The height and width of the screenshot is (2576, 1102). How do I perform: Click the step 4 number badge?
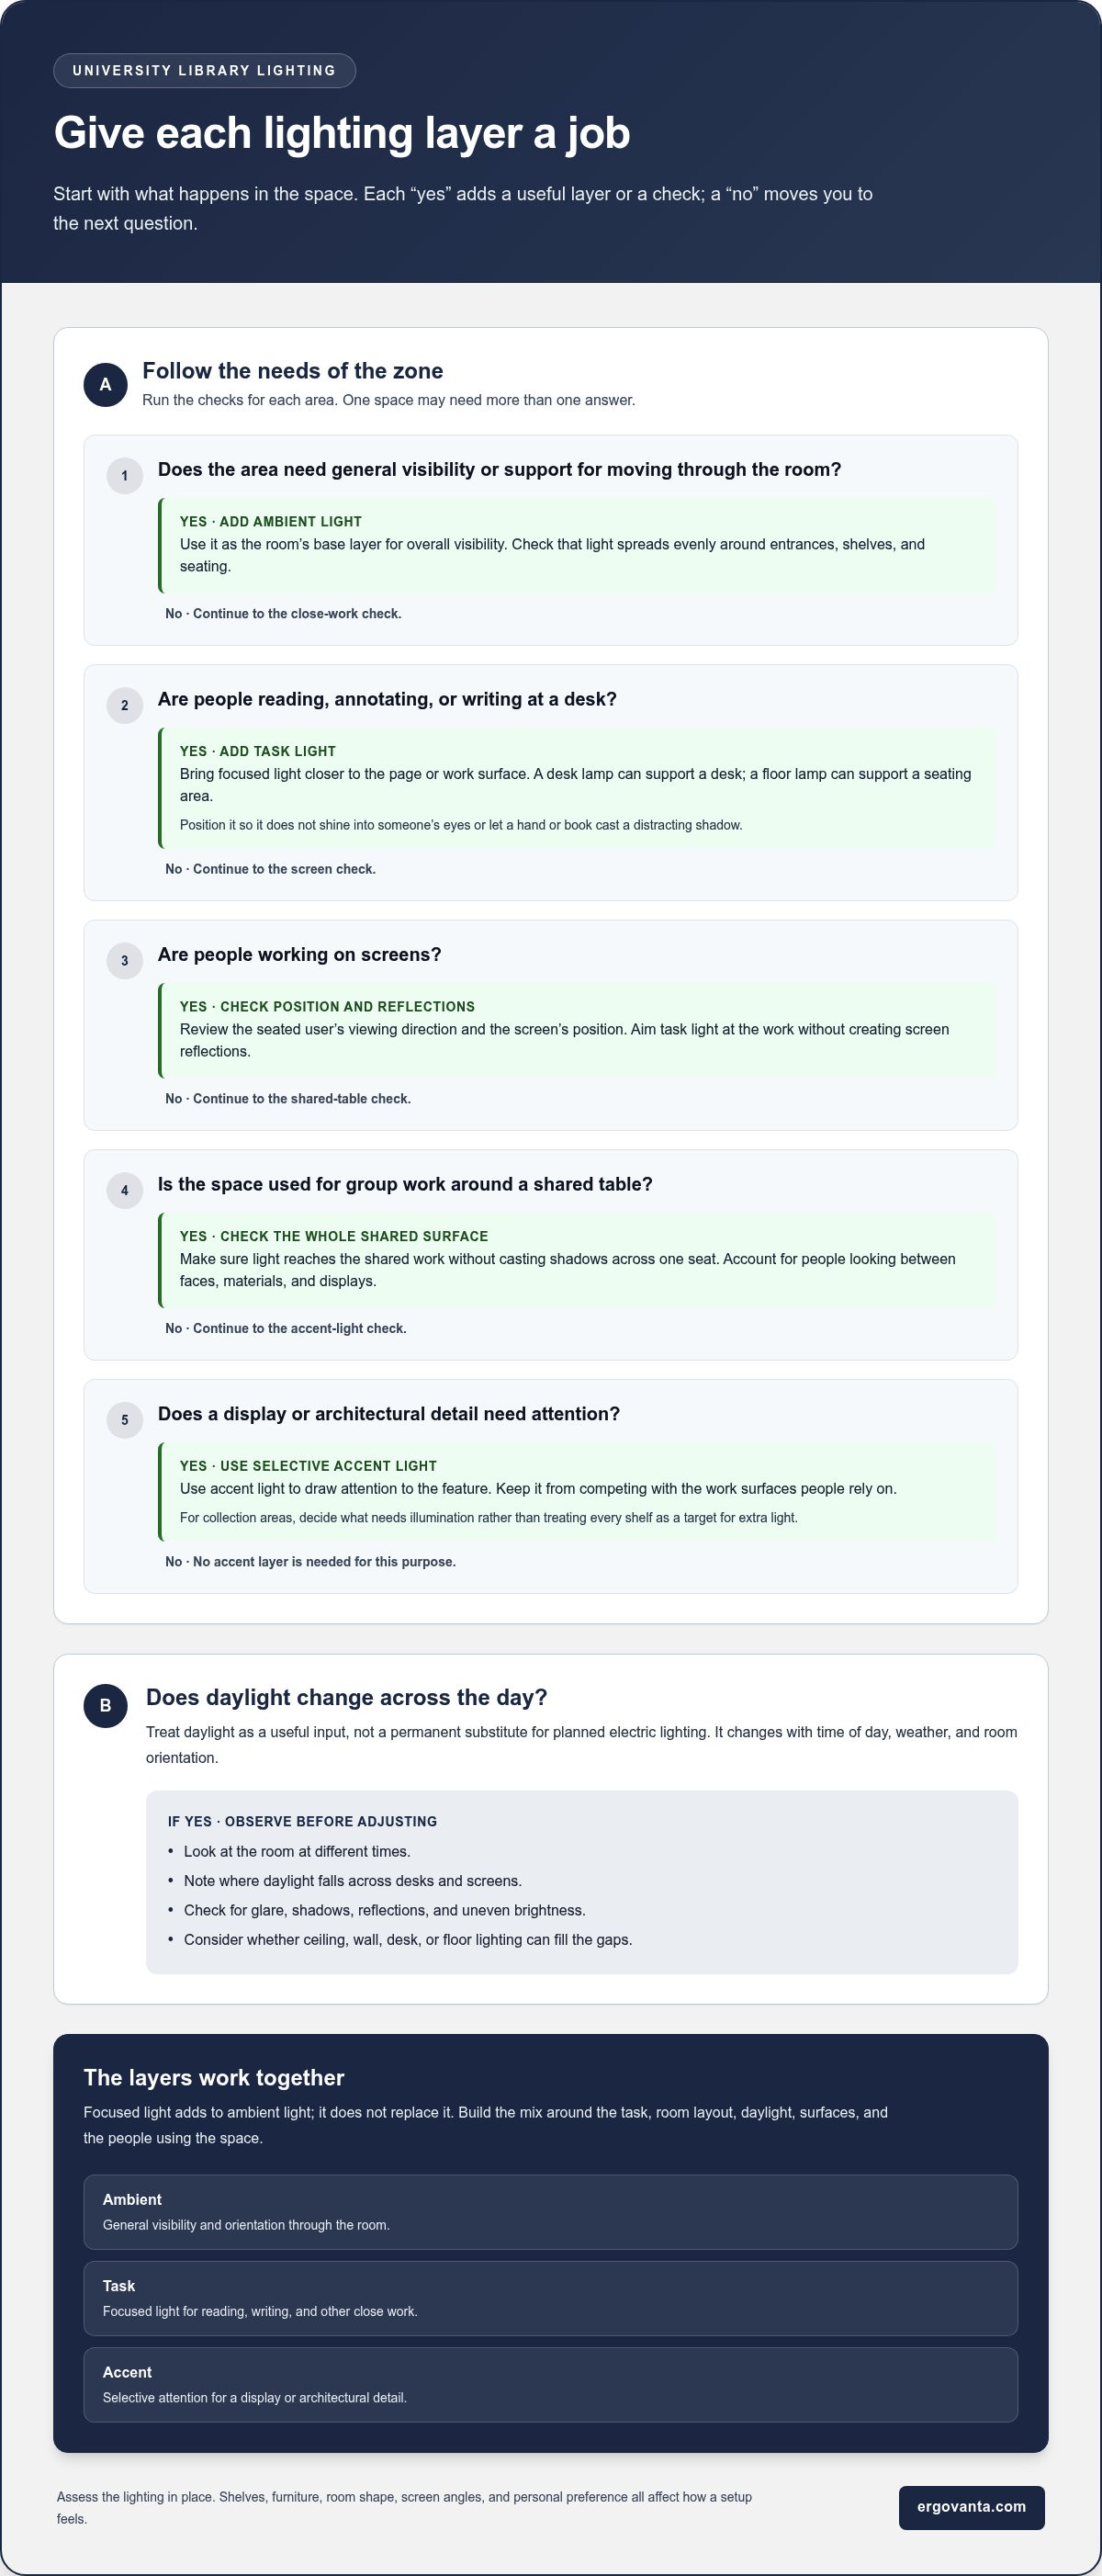125,1190
